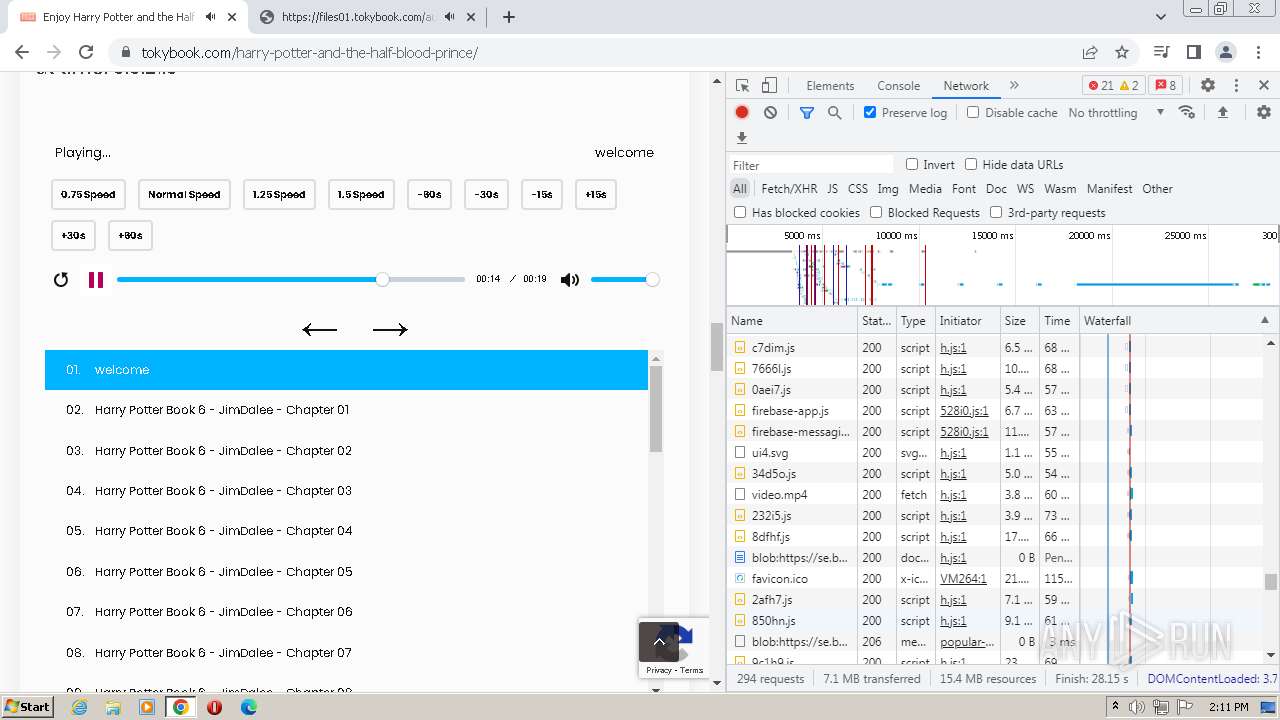
Task: Skip forward with the +15s button
Action: coord(596,195)
